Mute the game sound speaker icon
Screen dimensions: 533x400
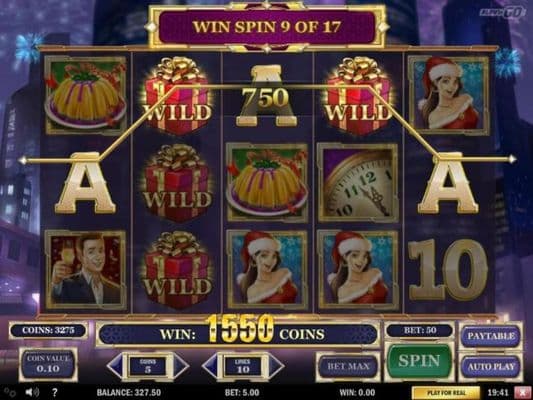(32, 393)
